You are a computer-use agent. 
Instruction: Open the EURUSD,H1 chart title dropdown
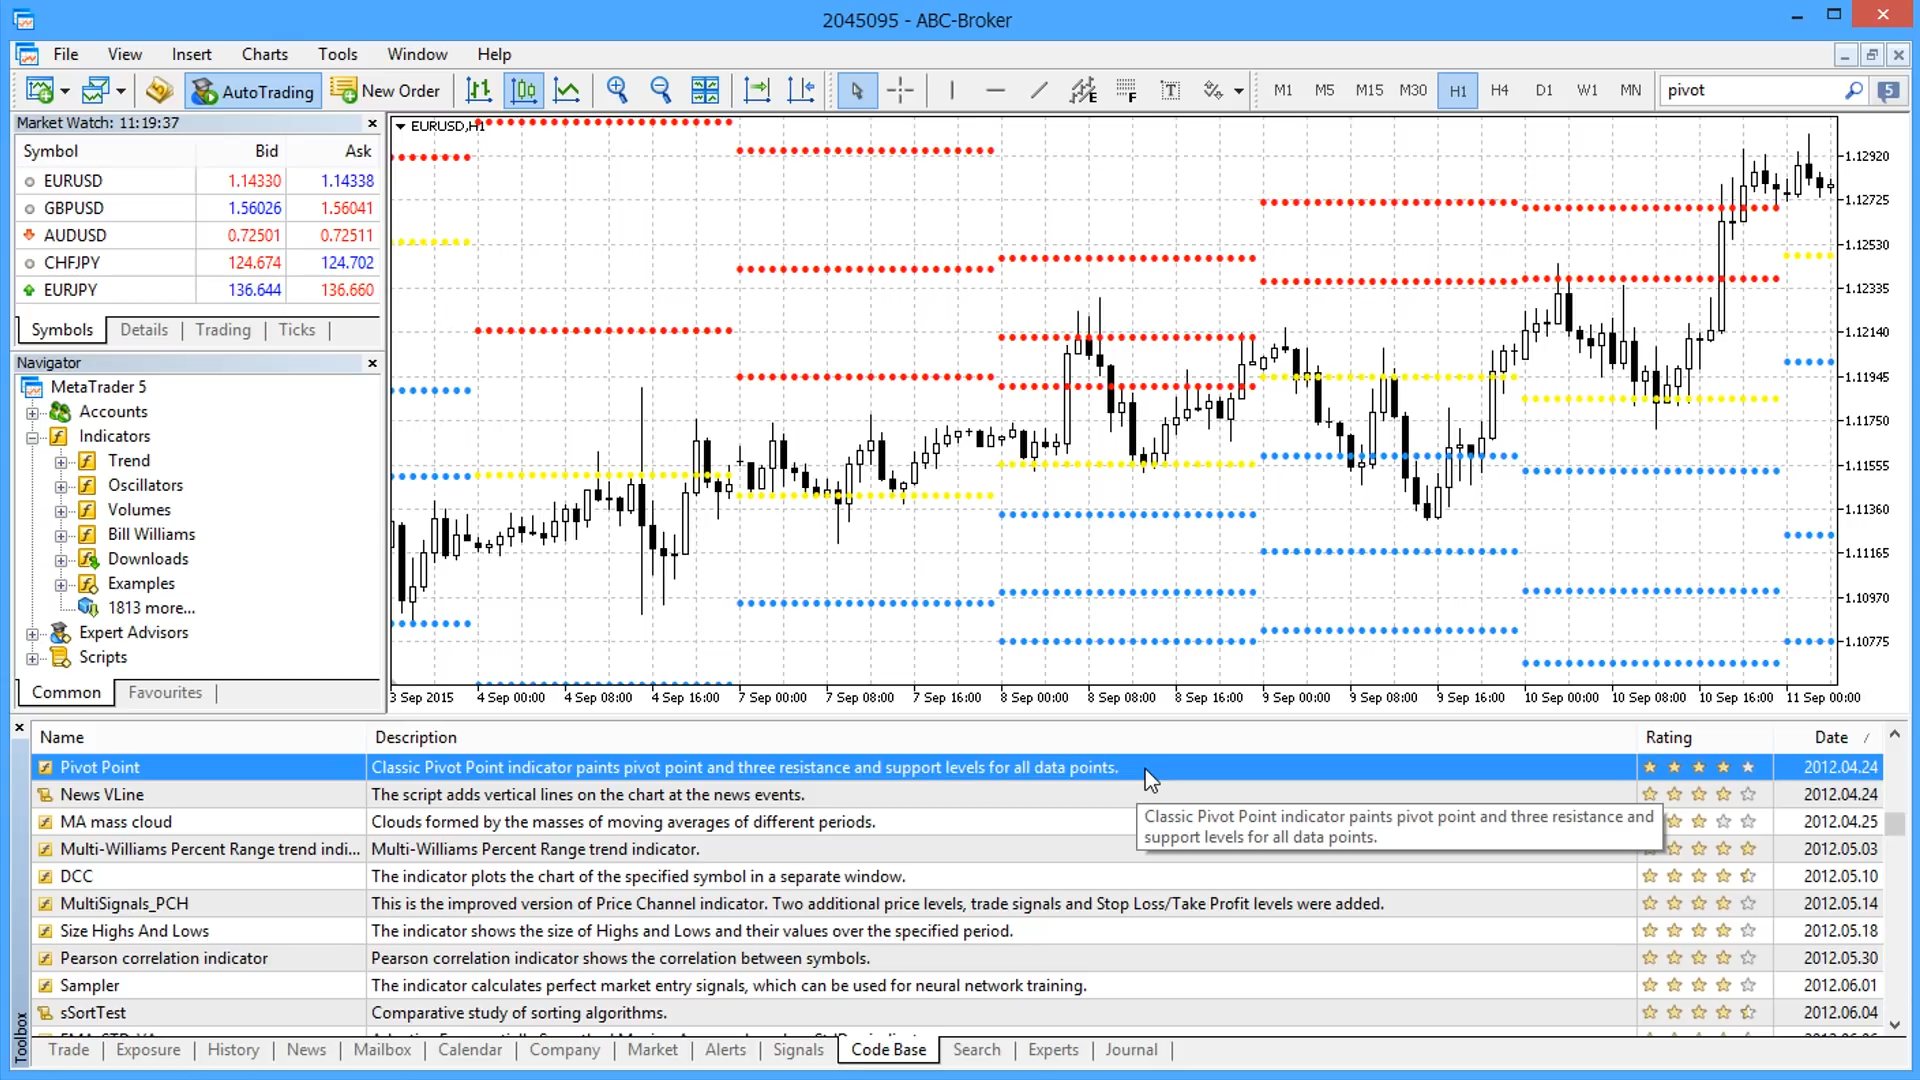(x=400, y=126)
